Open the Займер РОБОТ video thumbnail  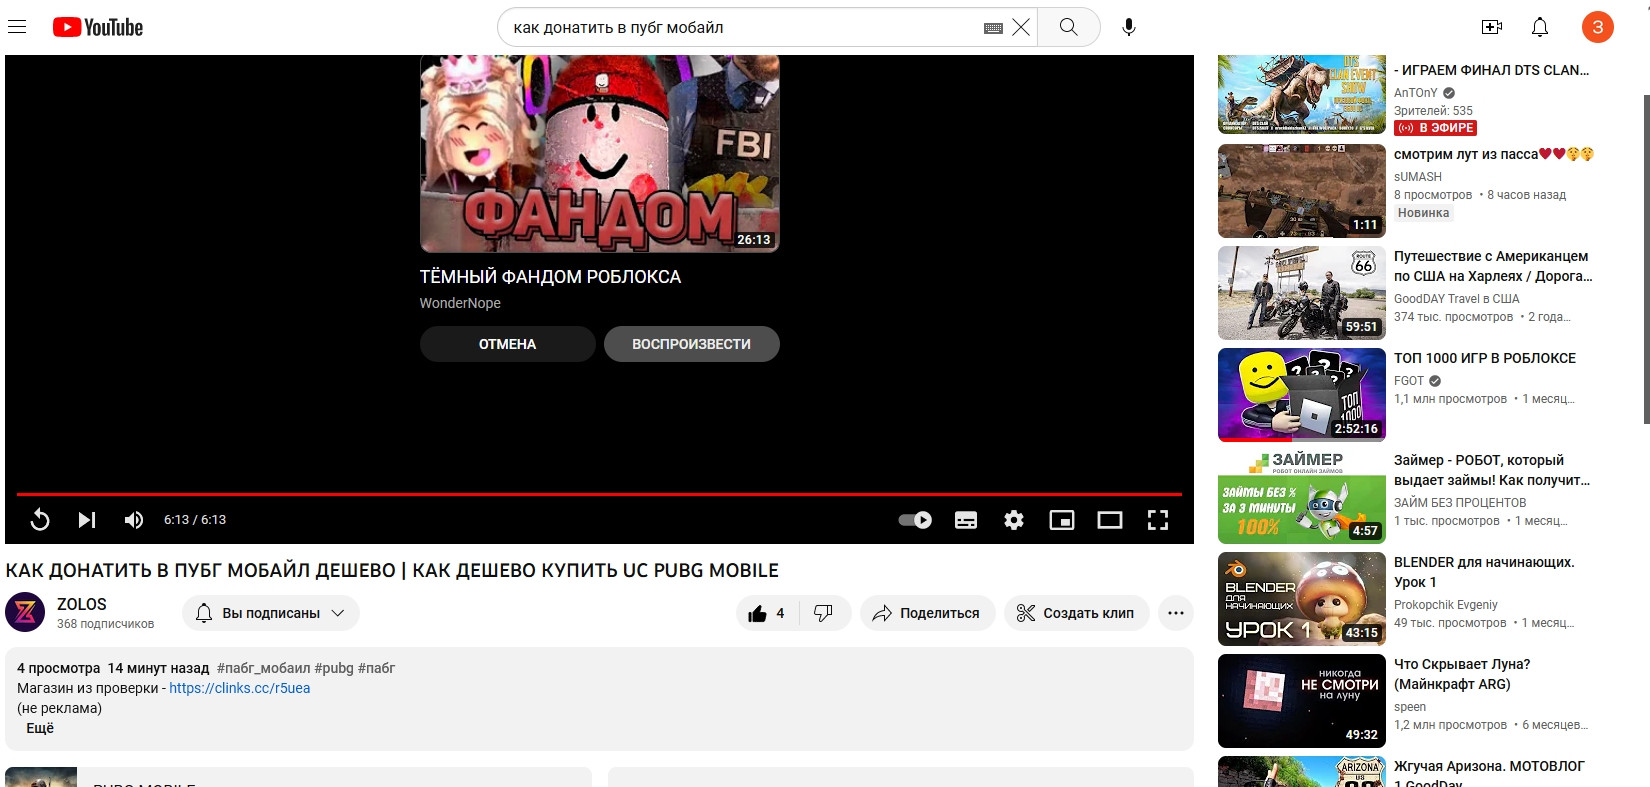tap(1302, 497)
